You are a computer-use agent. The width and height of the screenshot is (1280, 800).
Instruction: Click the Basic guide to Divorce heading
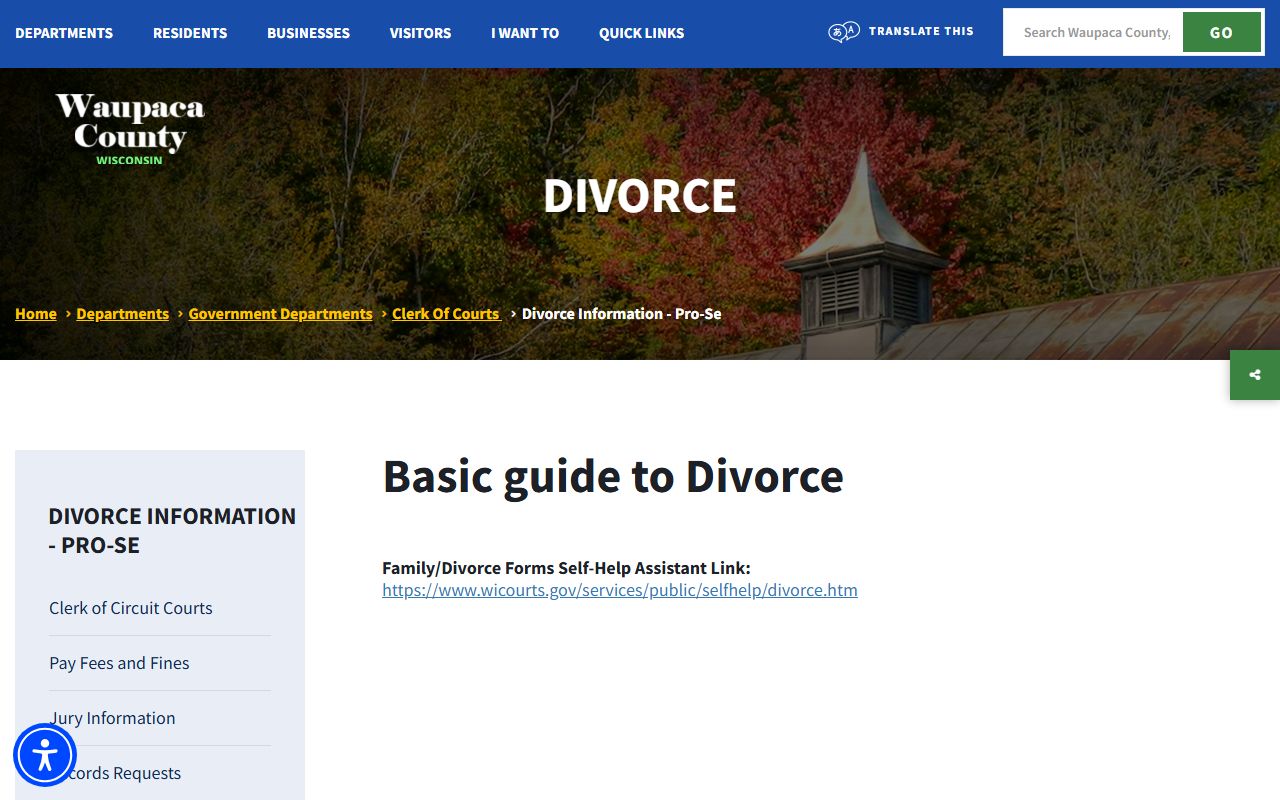click(613, 477)
